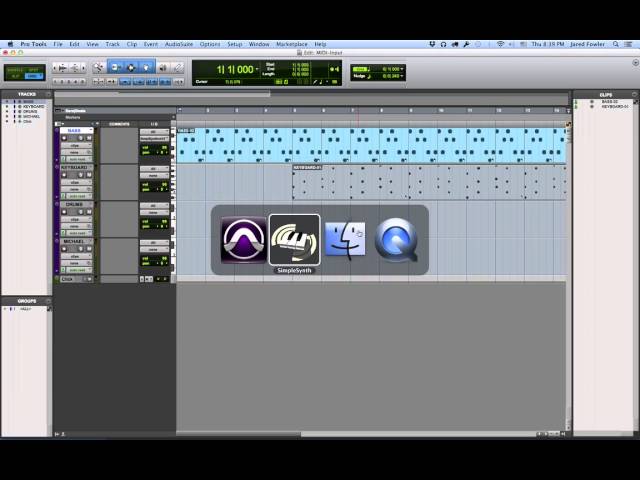Open the Clips list panel menu

pos(634,94)
